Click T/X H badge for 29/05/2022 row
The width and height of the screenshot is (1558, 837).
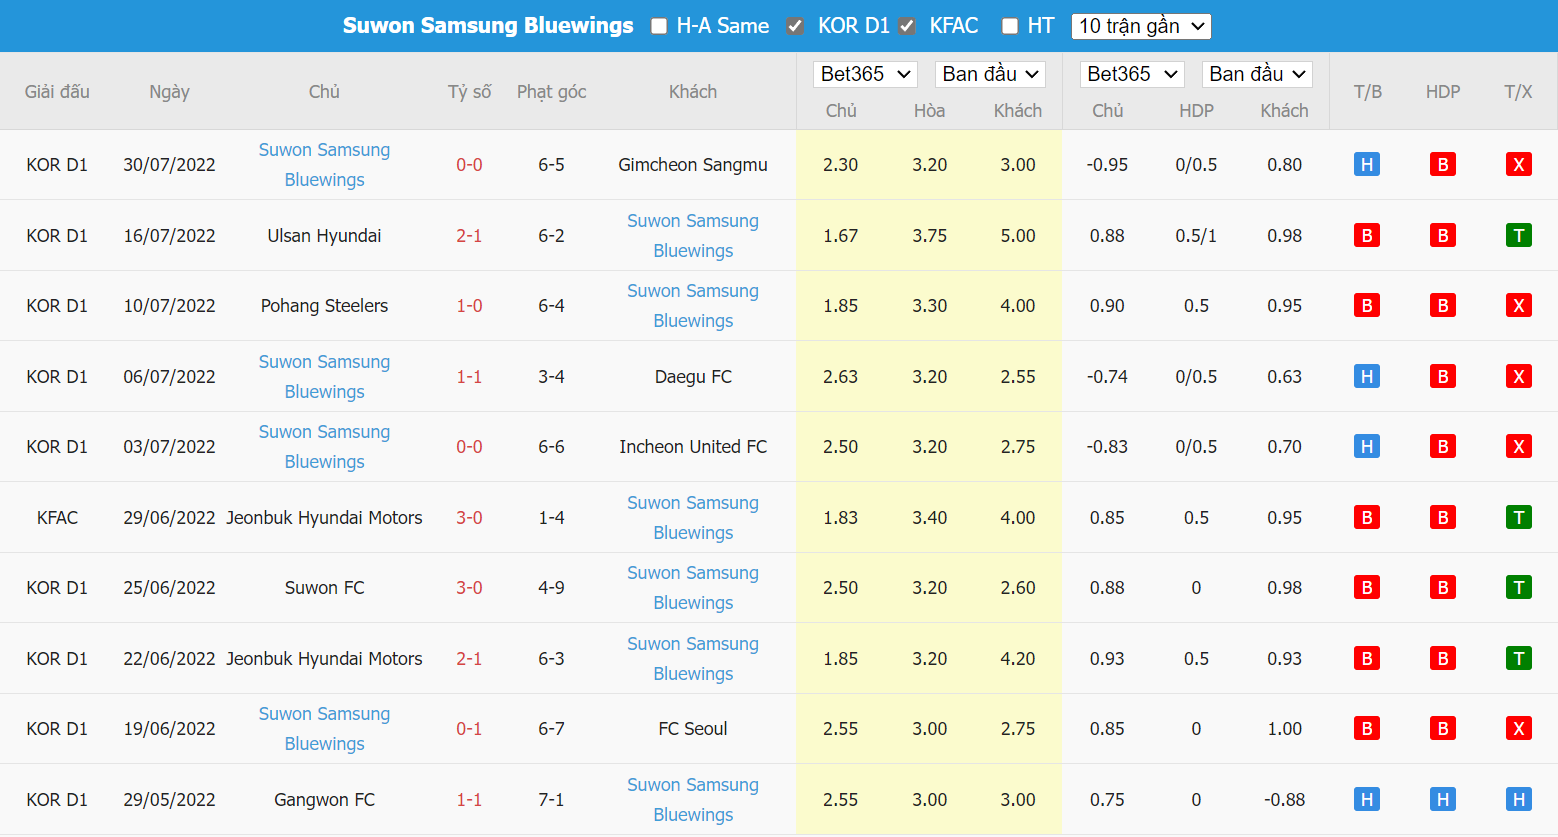(1519, 799)
